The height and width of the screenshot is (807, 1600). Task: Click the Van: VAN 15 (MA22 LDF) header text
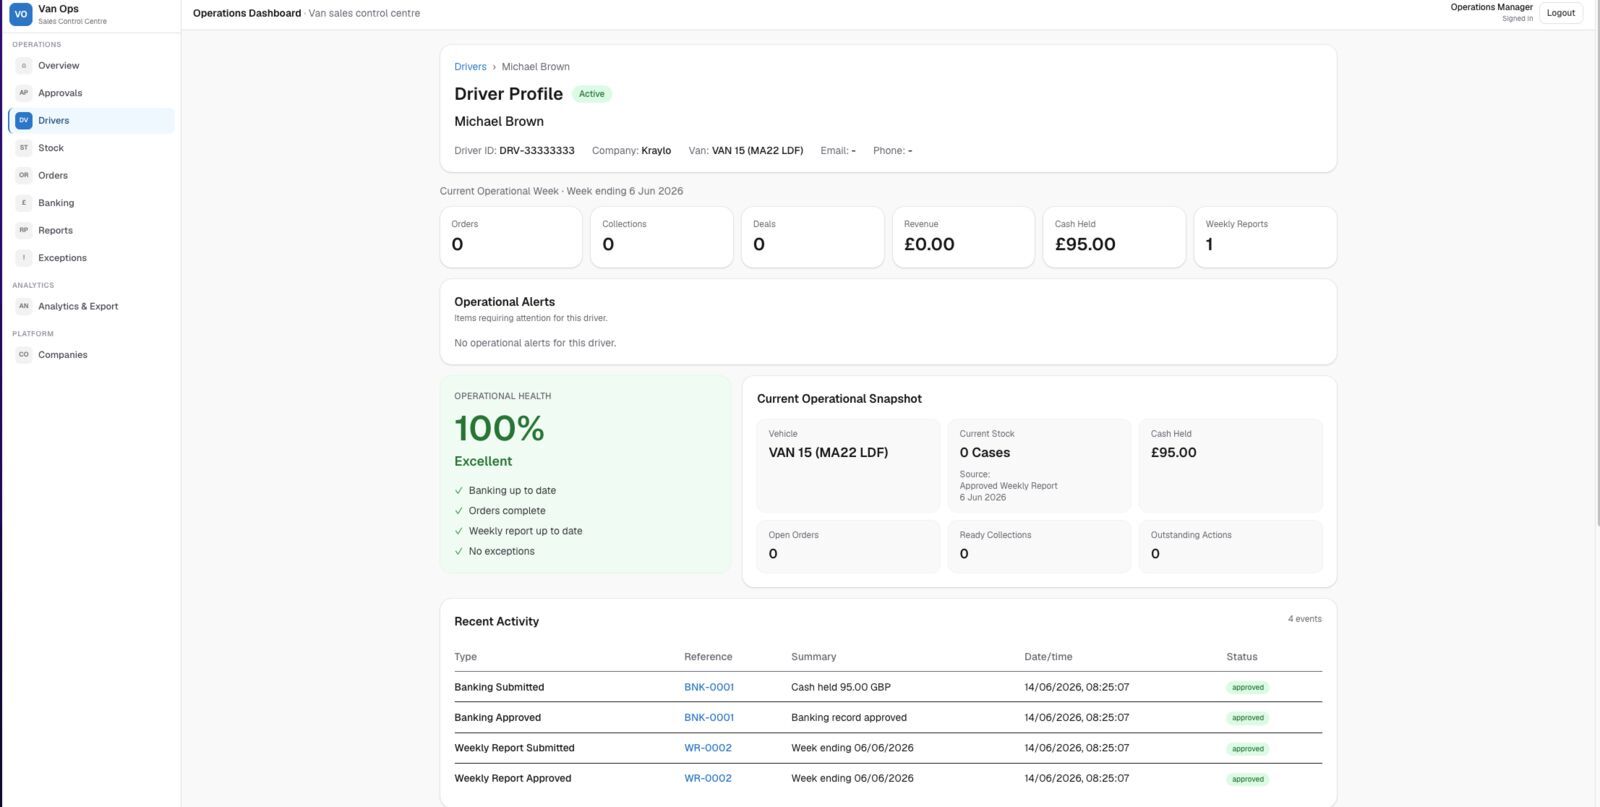pyautogui.click(x=746, y=151)
